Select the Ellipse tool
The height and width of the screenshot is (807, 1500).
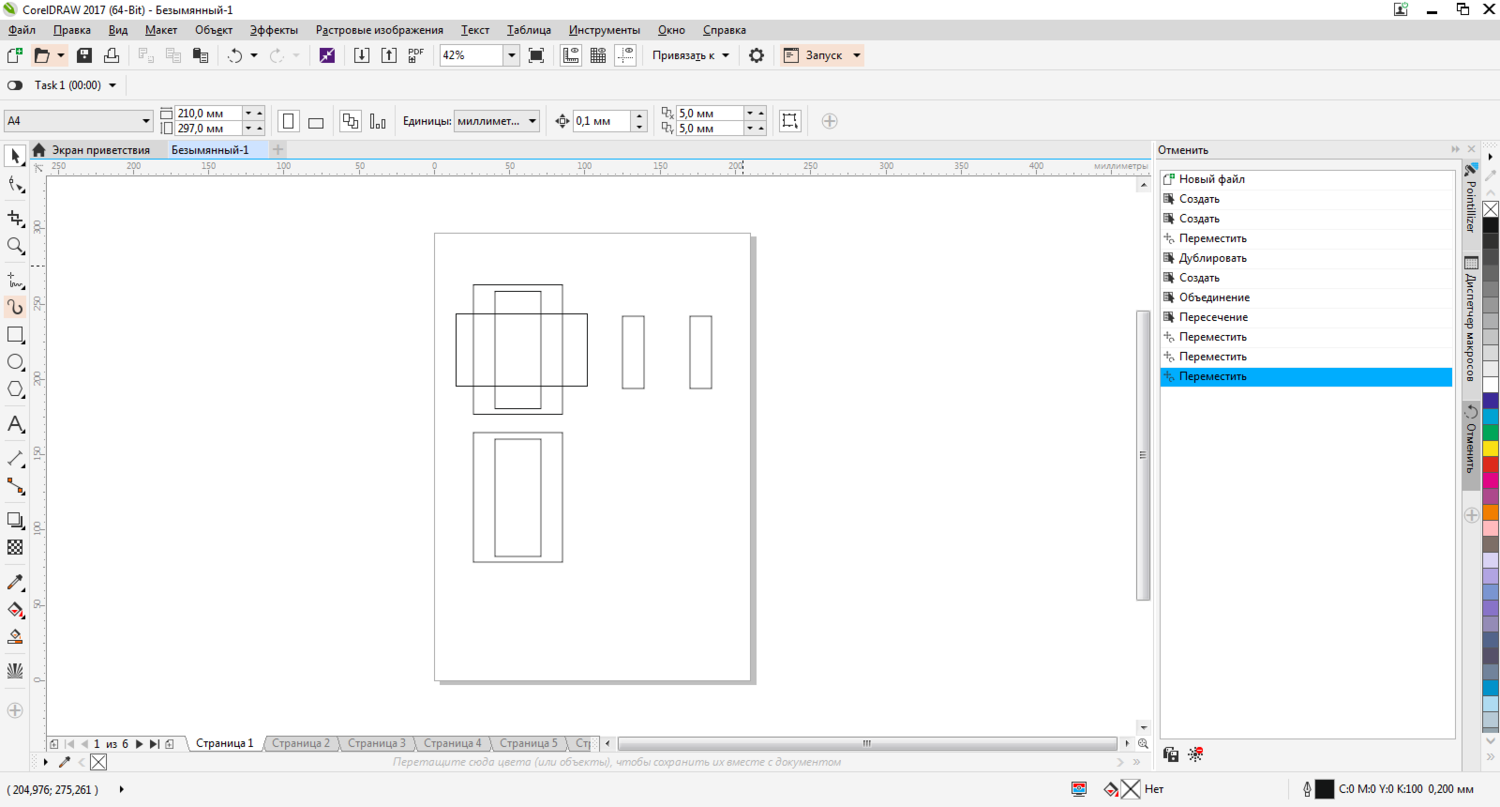pos(15,362)
